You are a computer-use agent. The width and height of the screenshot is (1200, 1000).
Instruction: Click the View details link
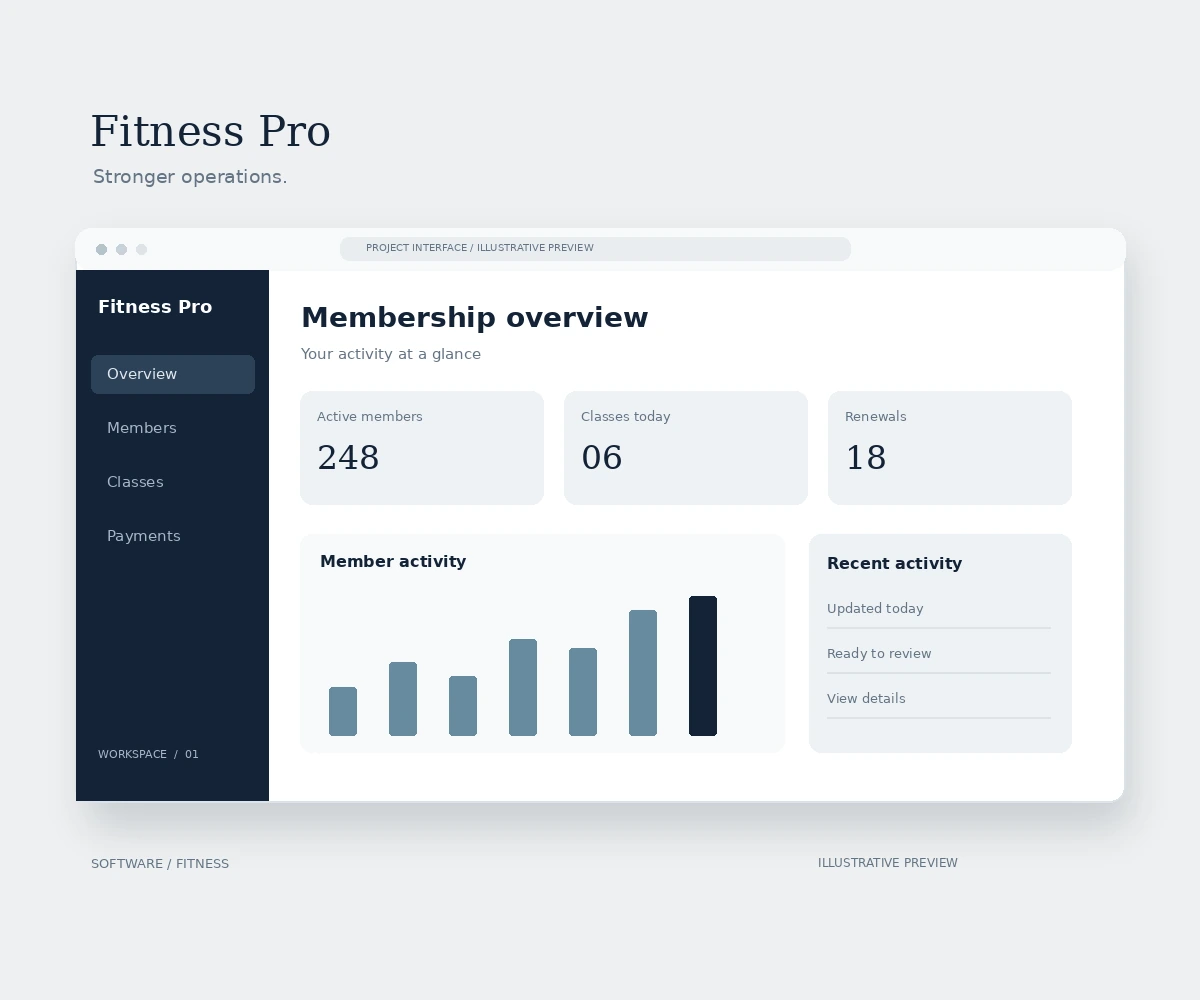(866, 699)
